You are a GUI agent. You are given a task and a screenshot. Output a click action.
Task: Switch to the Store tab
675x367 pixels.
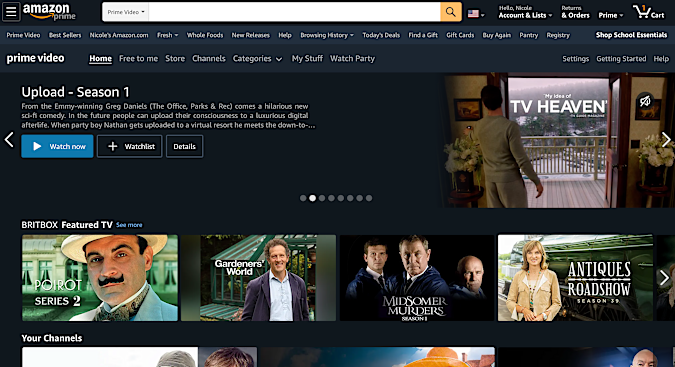(x=175, y=59)
